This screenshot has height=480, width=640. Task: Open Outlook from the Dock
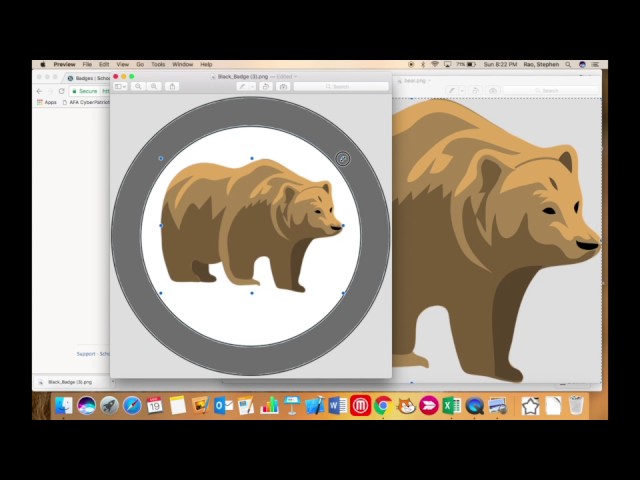tap(223, 406)
